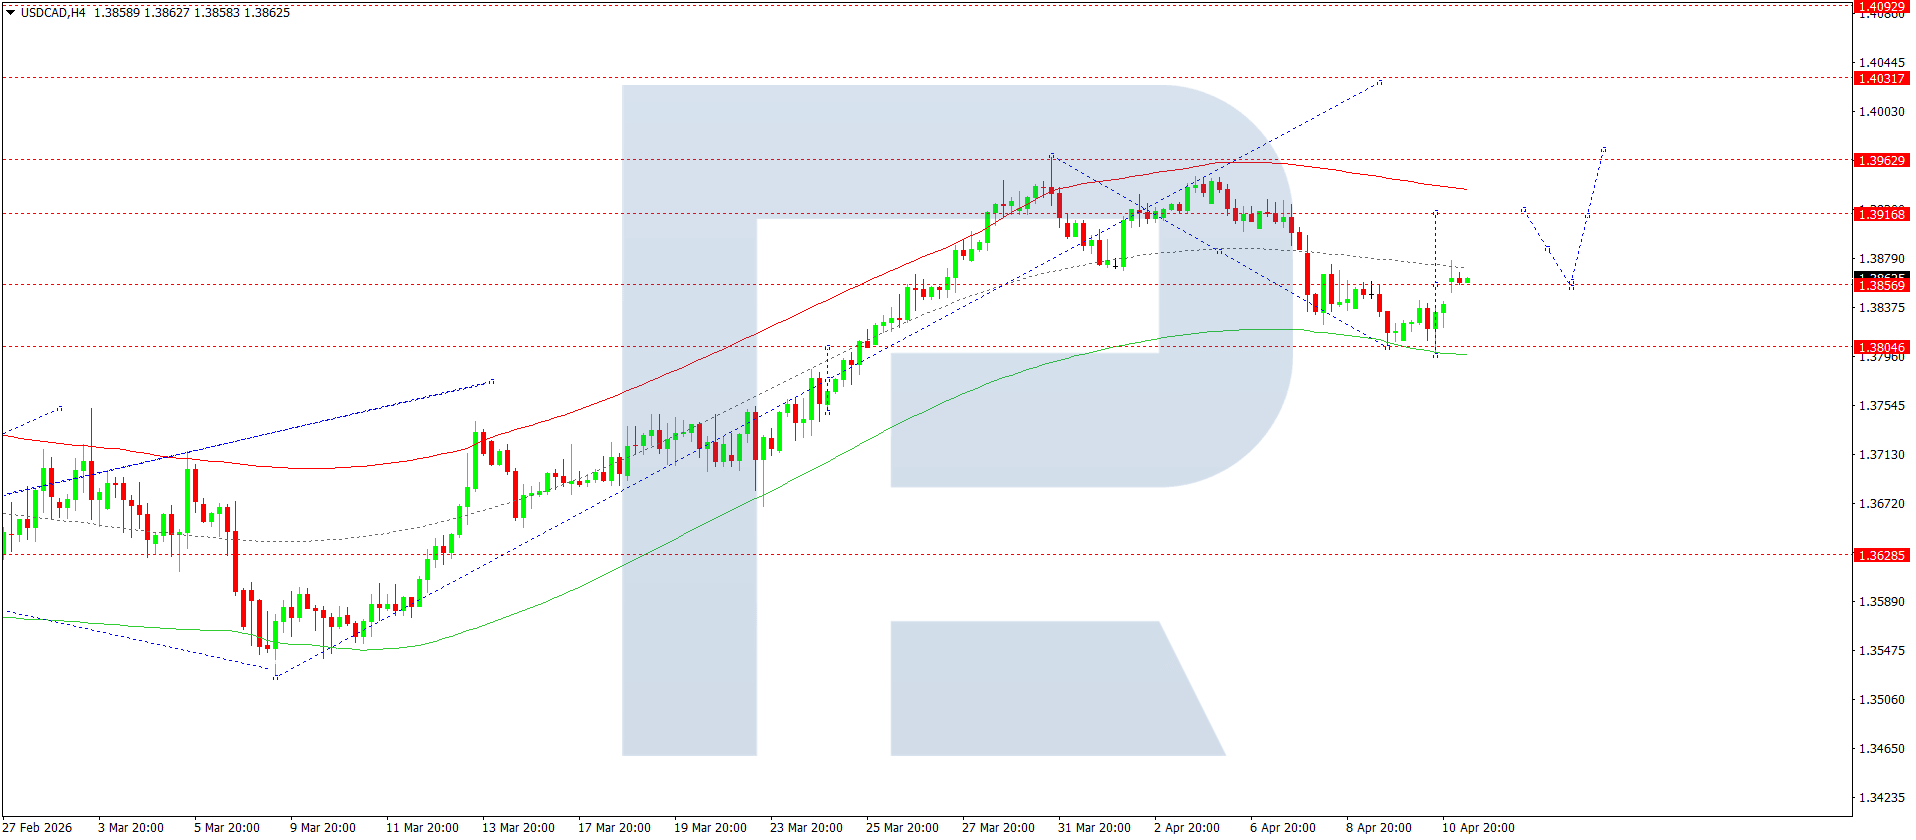Image resolution: width=1916 pixels, height=840 pixels.
Task: Select end of red moving average line
Action: [1466, 189]
